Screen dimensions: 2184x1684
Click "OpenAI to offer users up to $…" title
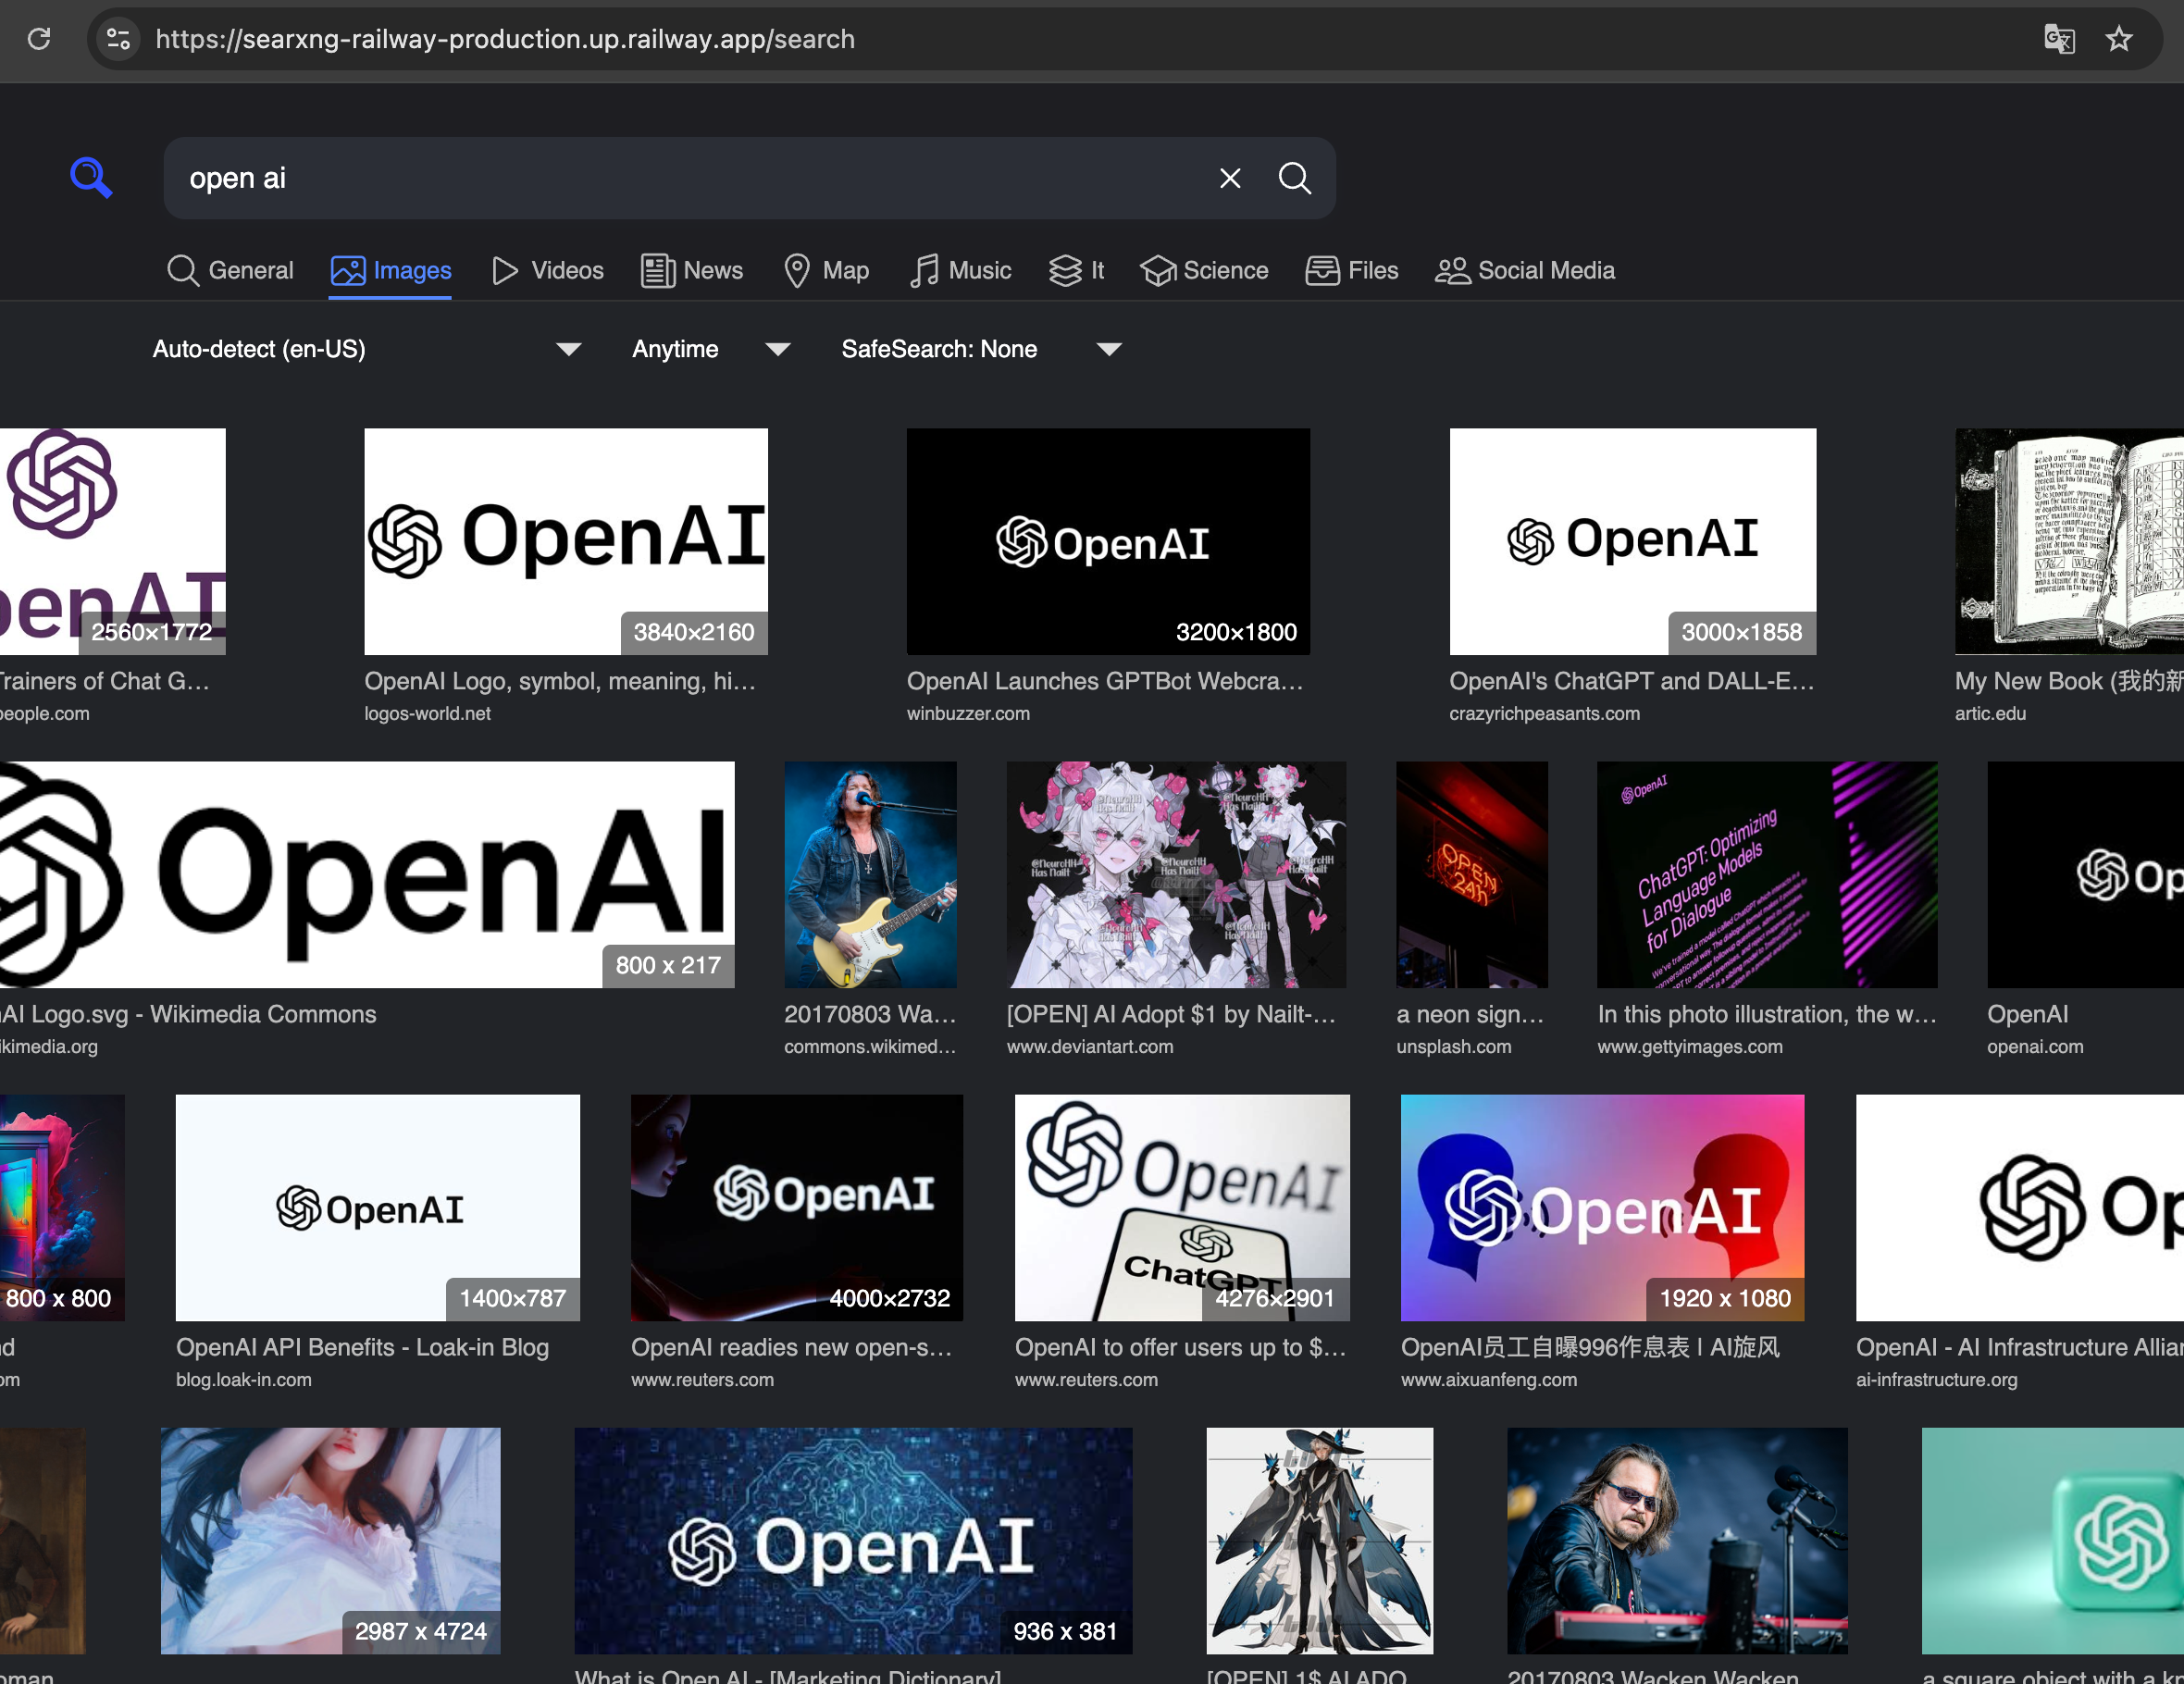pyautogui.click(x=1180, y=1347)
